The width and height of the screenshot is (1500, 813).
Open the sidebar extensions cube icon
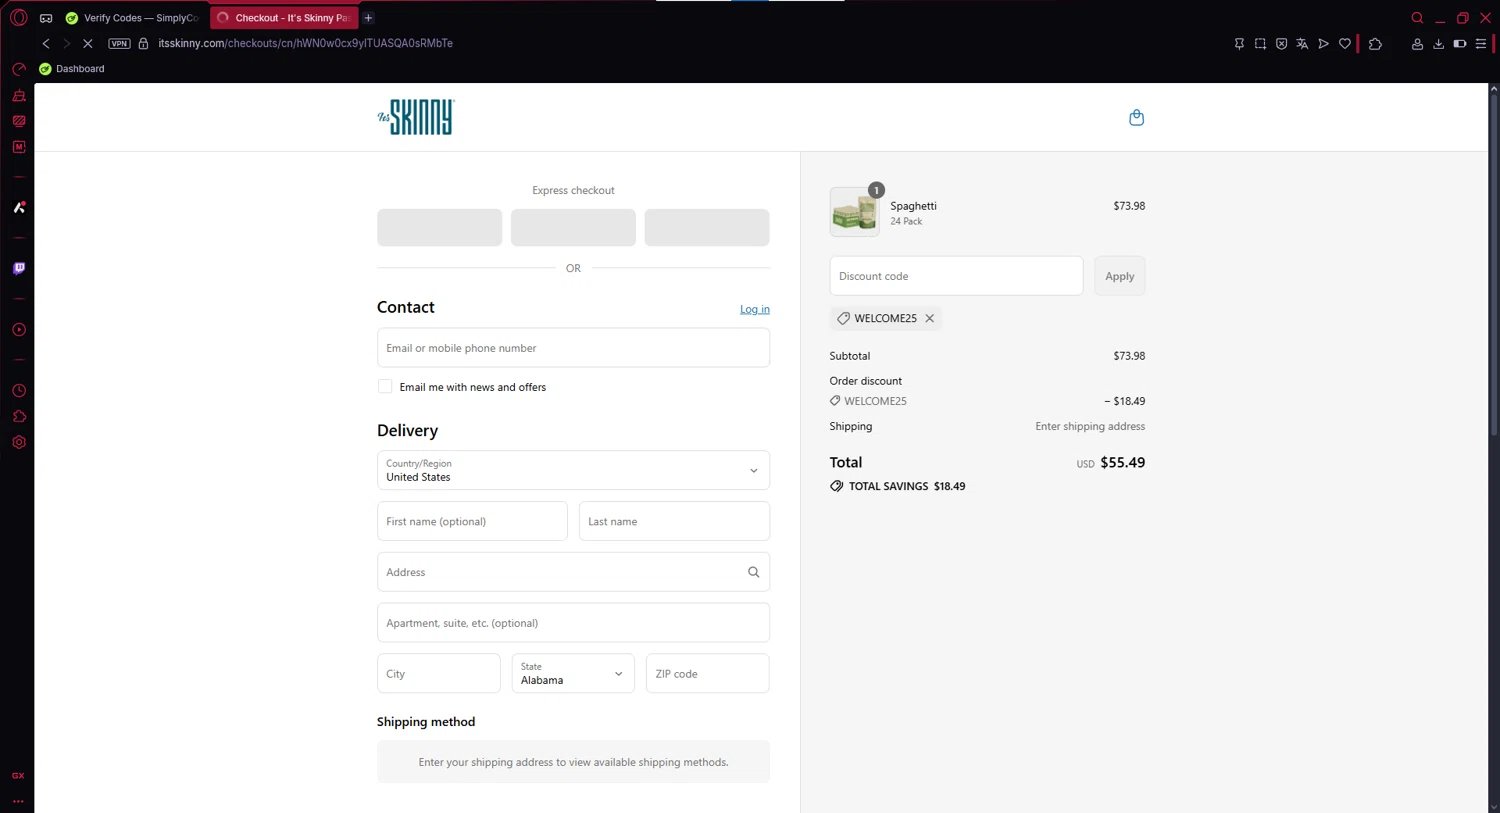18,416
